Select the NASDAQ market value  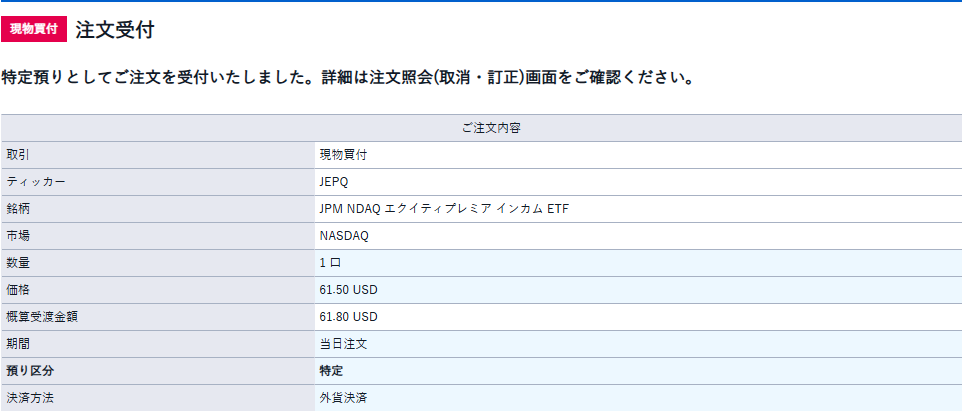344,236
